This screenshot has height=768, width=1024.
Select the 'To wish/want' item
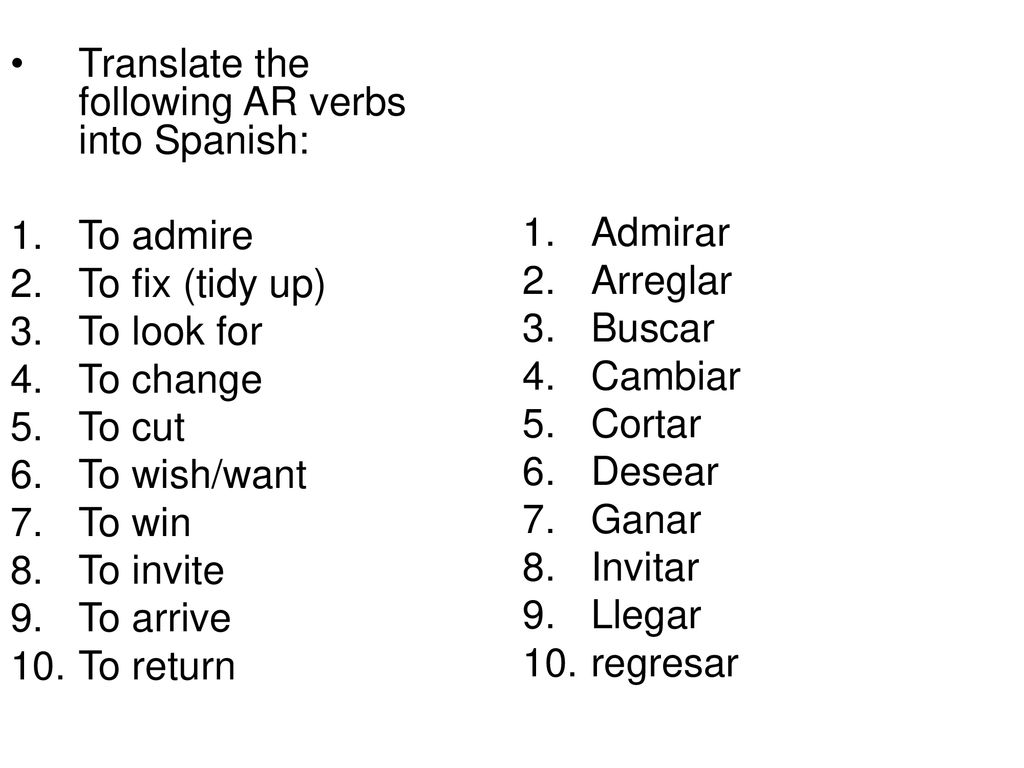point(193,474)
